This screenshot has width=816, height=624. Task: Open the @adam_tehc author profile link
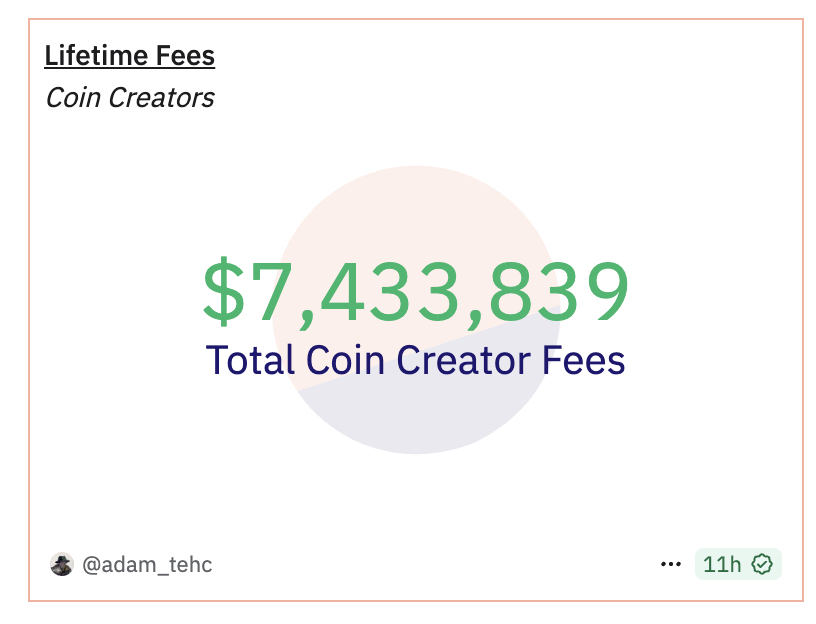[x=147, y=565]
